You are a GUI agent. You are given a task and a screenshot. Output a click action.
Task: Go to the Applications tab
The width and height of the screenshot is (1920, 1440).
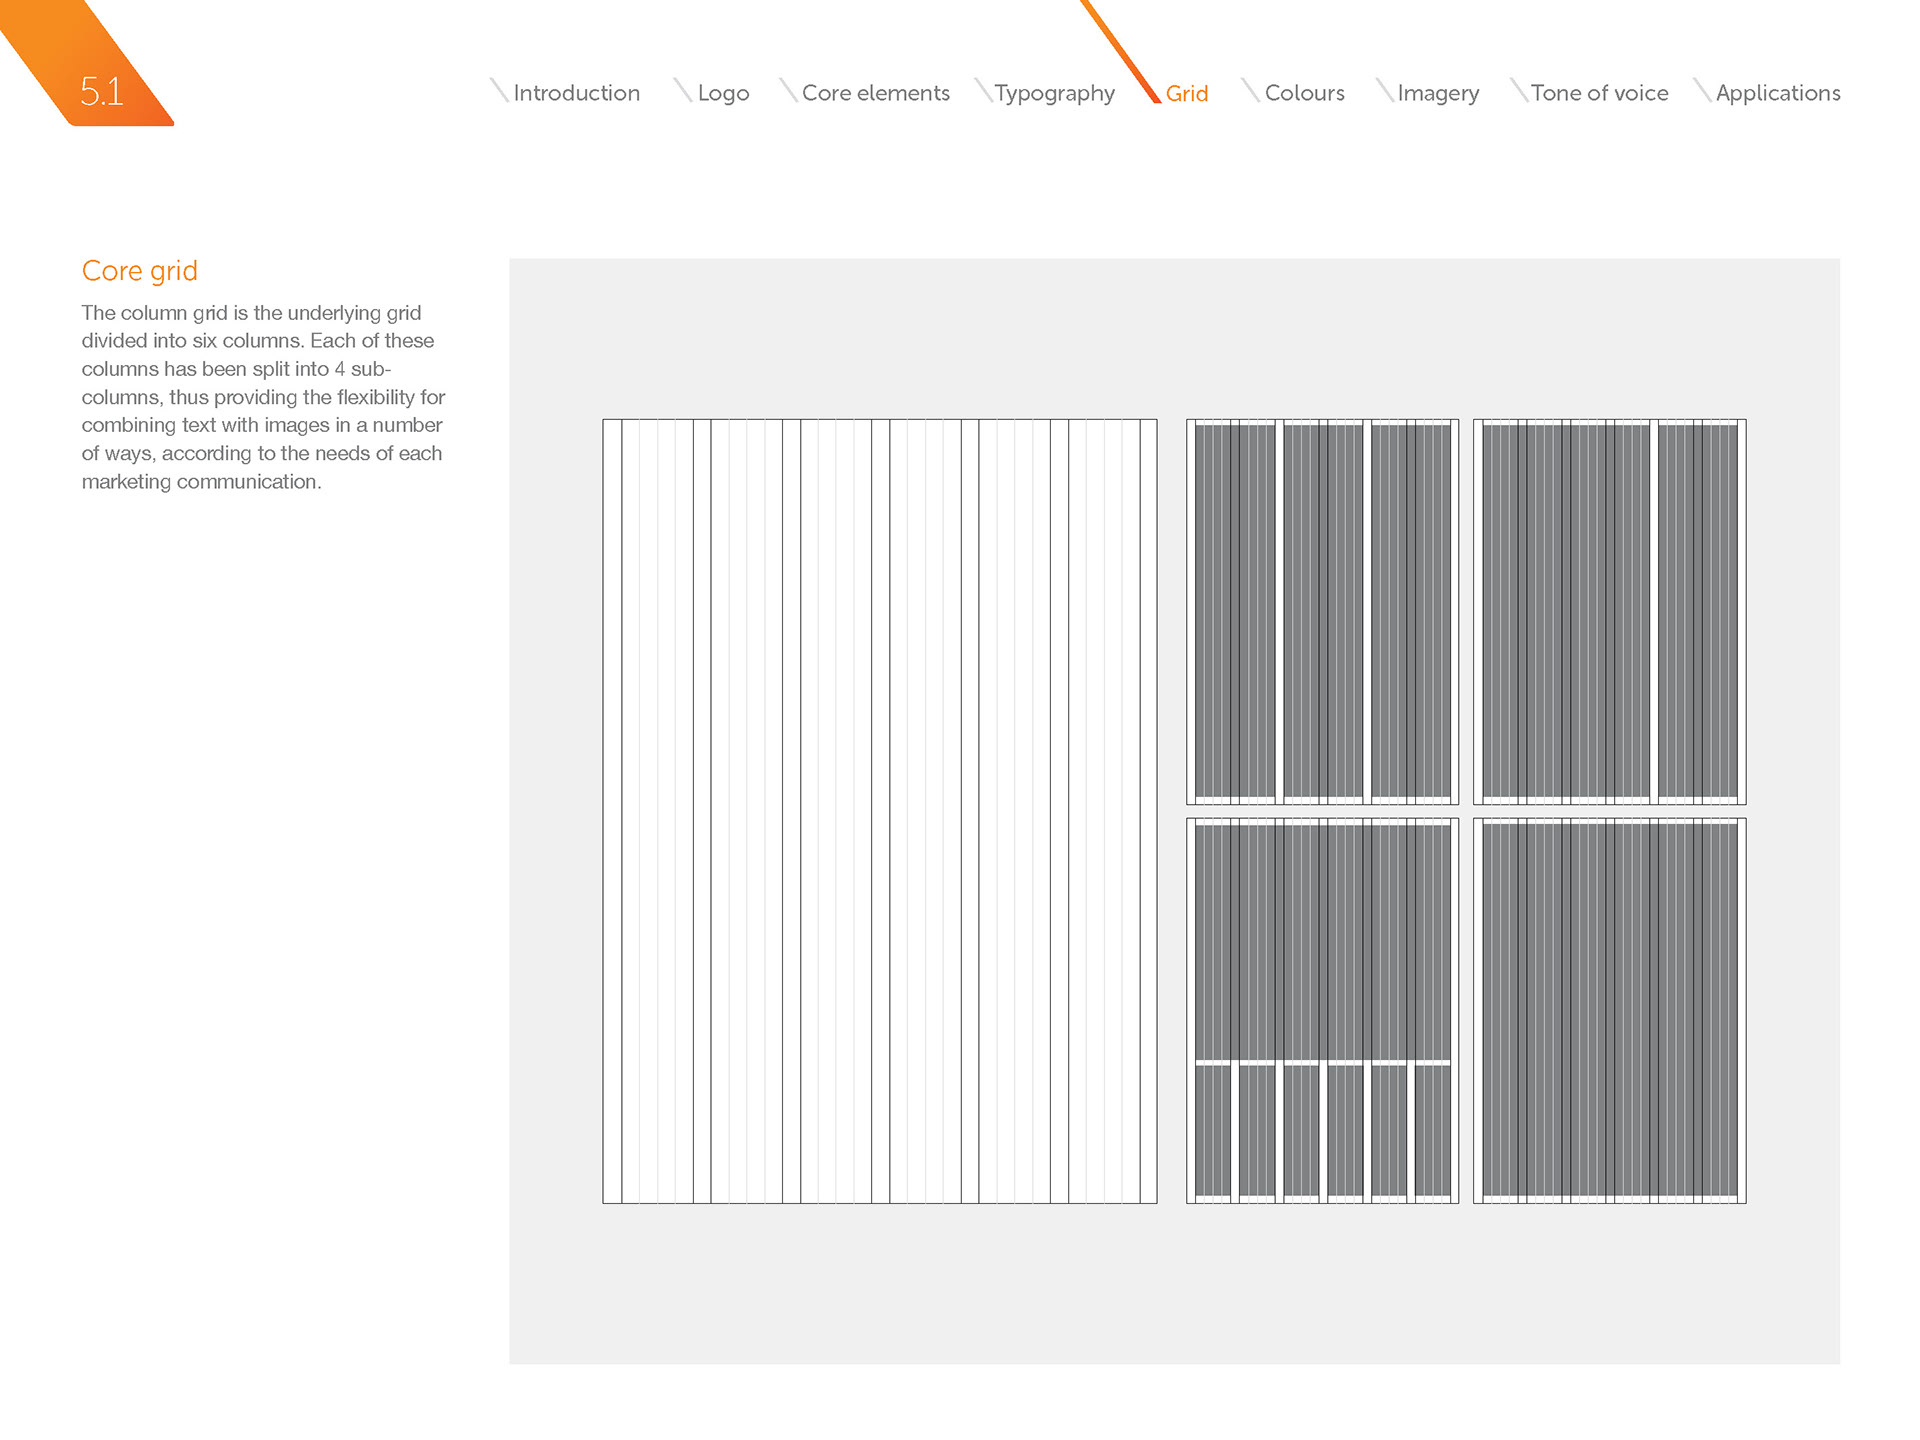1778,93
